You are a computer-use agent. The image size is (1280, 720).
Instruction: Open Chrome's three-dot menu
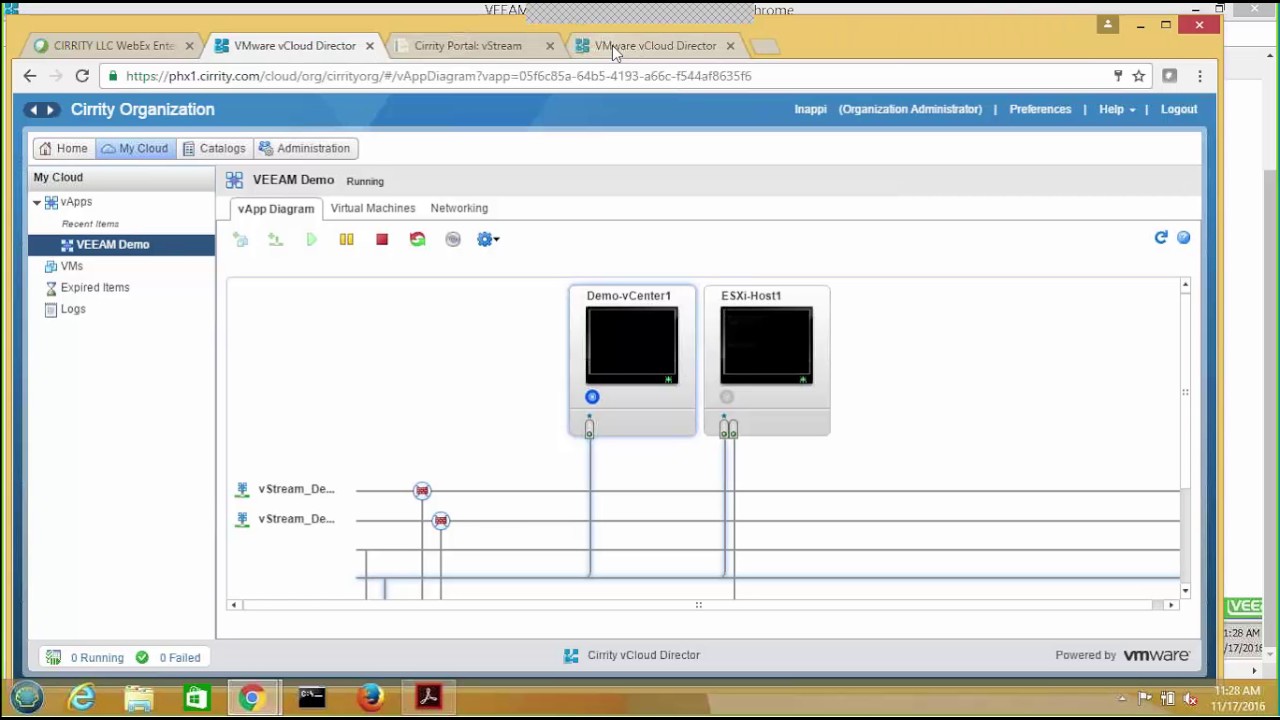(1200, 76)
